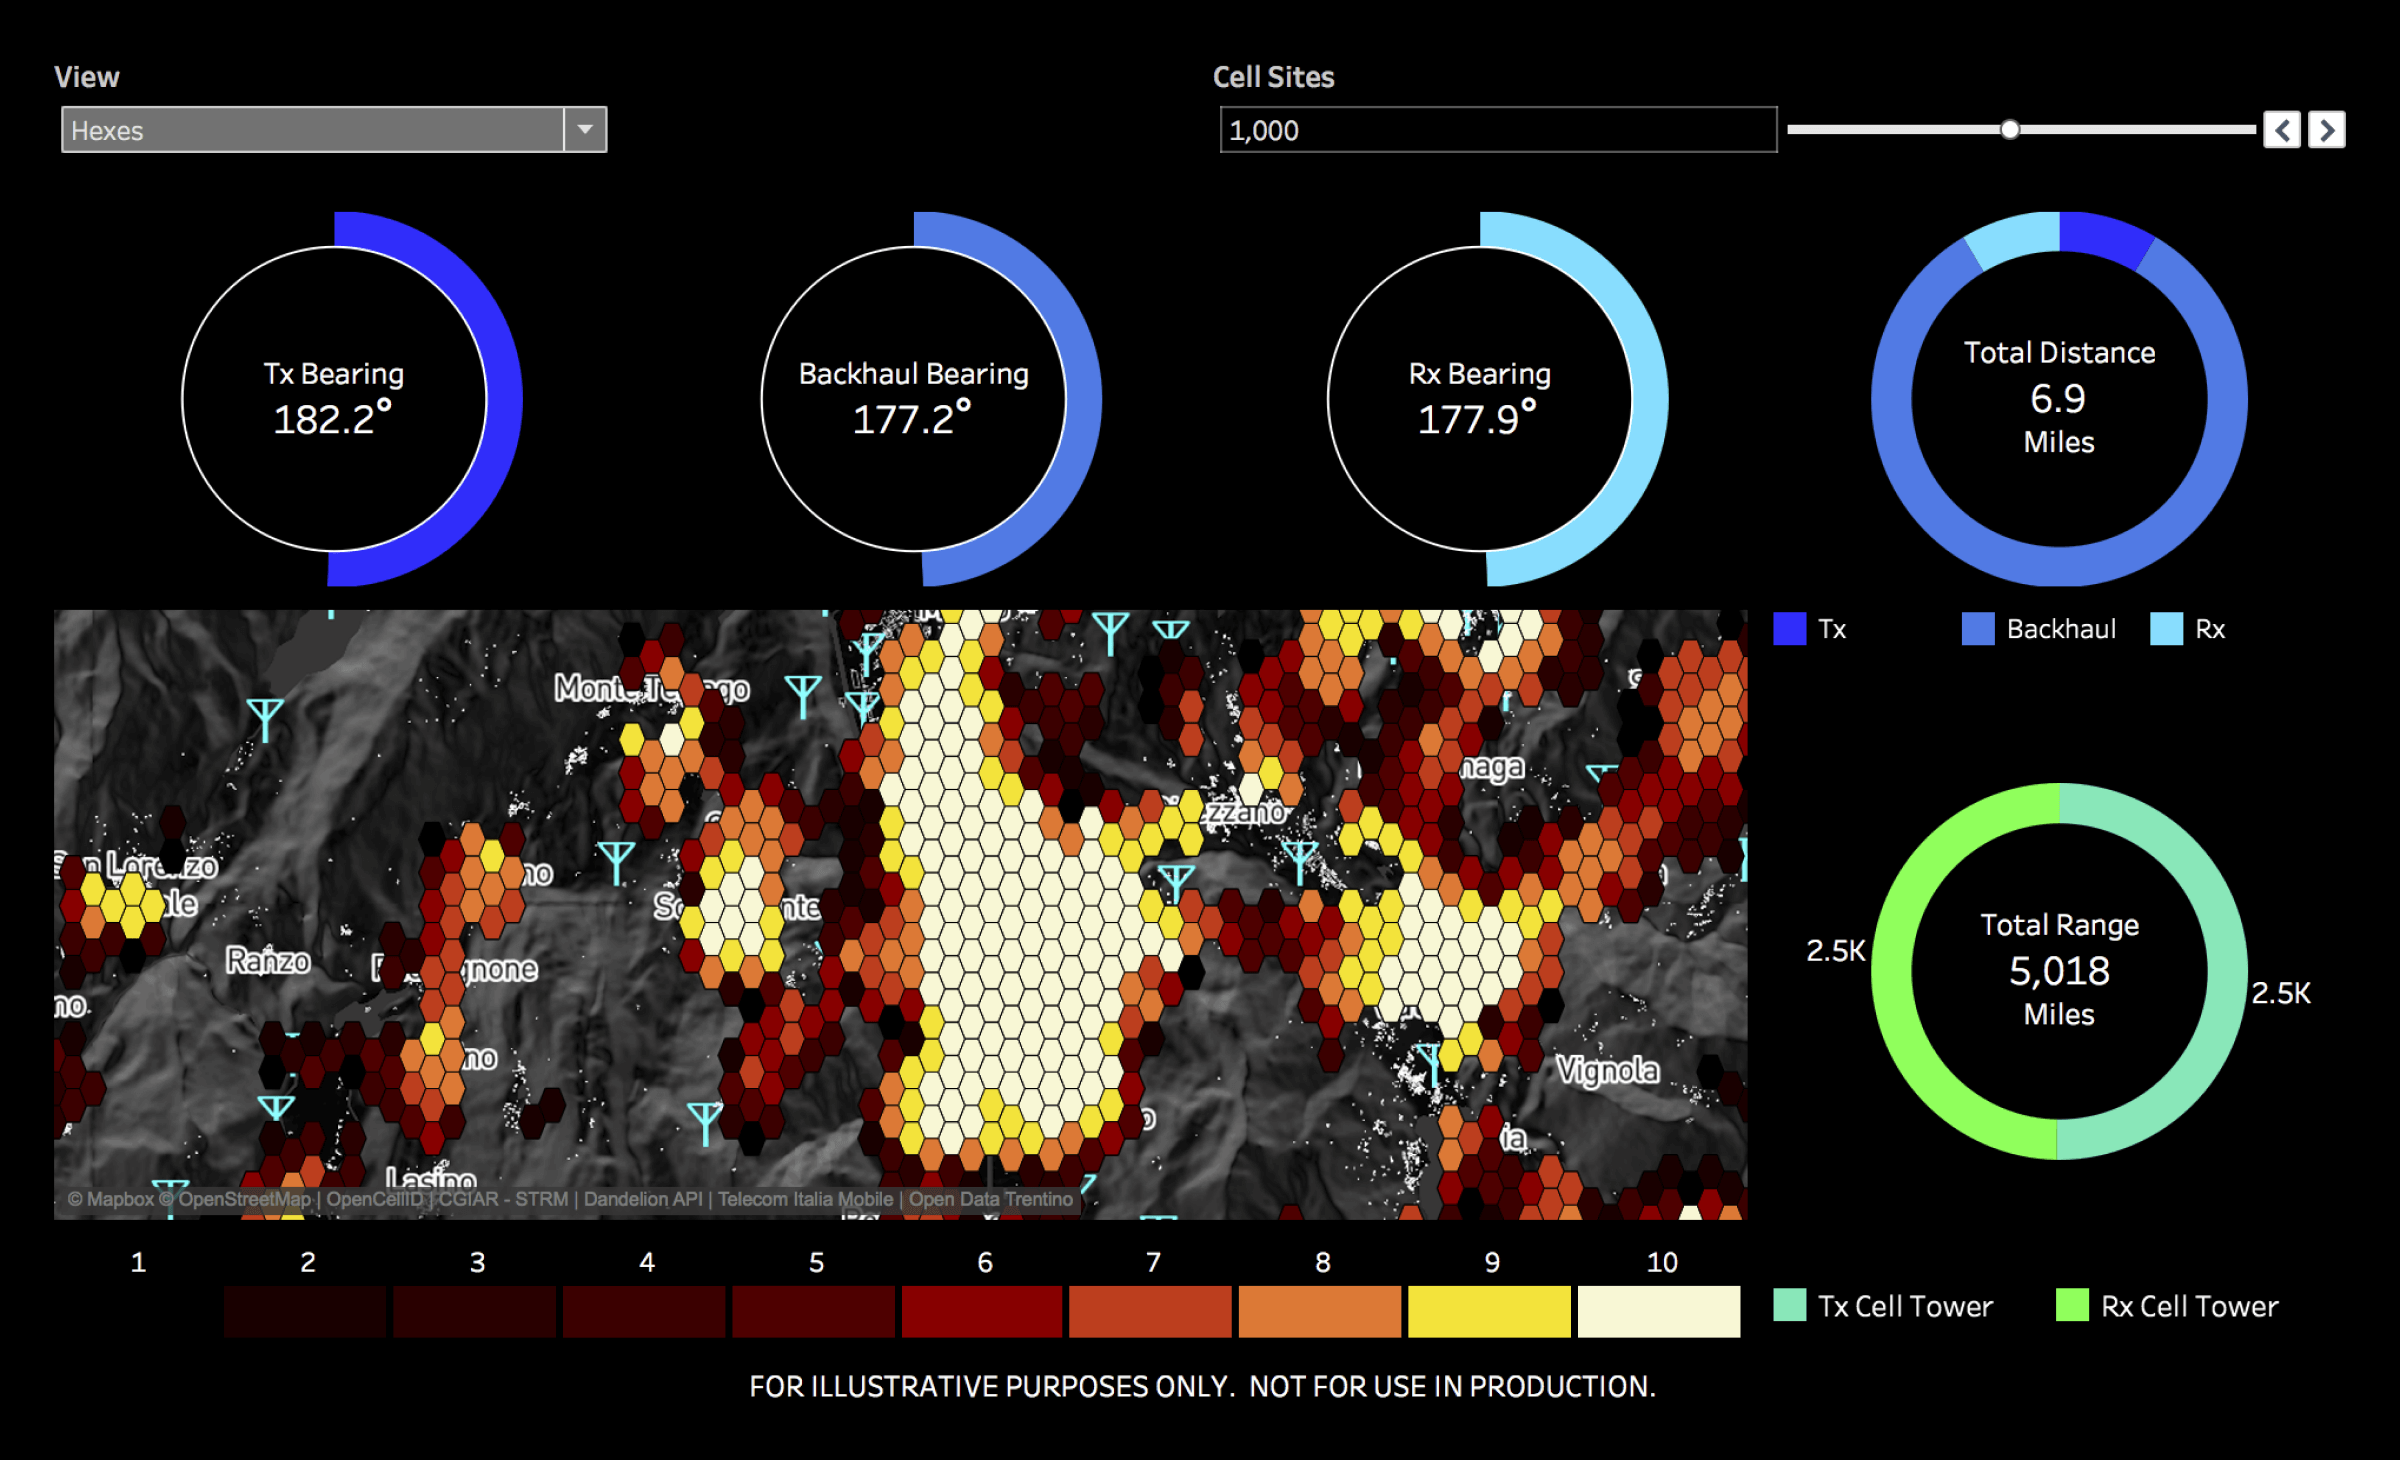Click the left stepper arrow beside the slider
Screen dimensions: 2400x1460
coord(2283,130)
